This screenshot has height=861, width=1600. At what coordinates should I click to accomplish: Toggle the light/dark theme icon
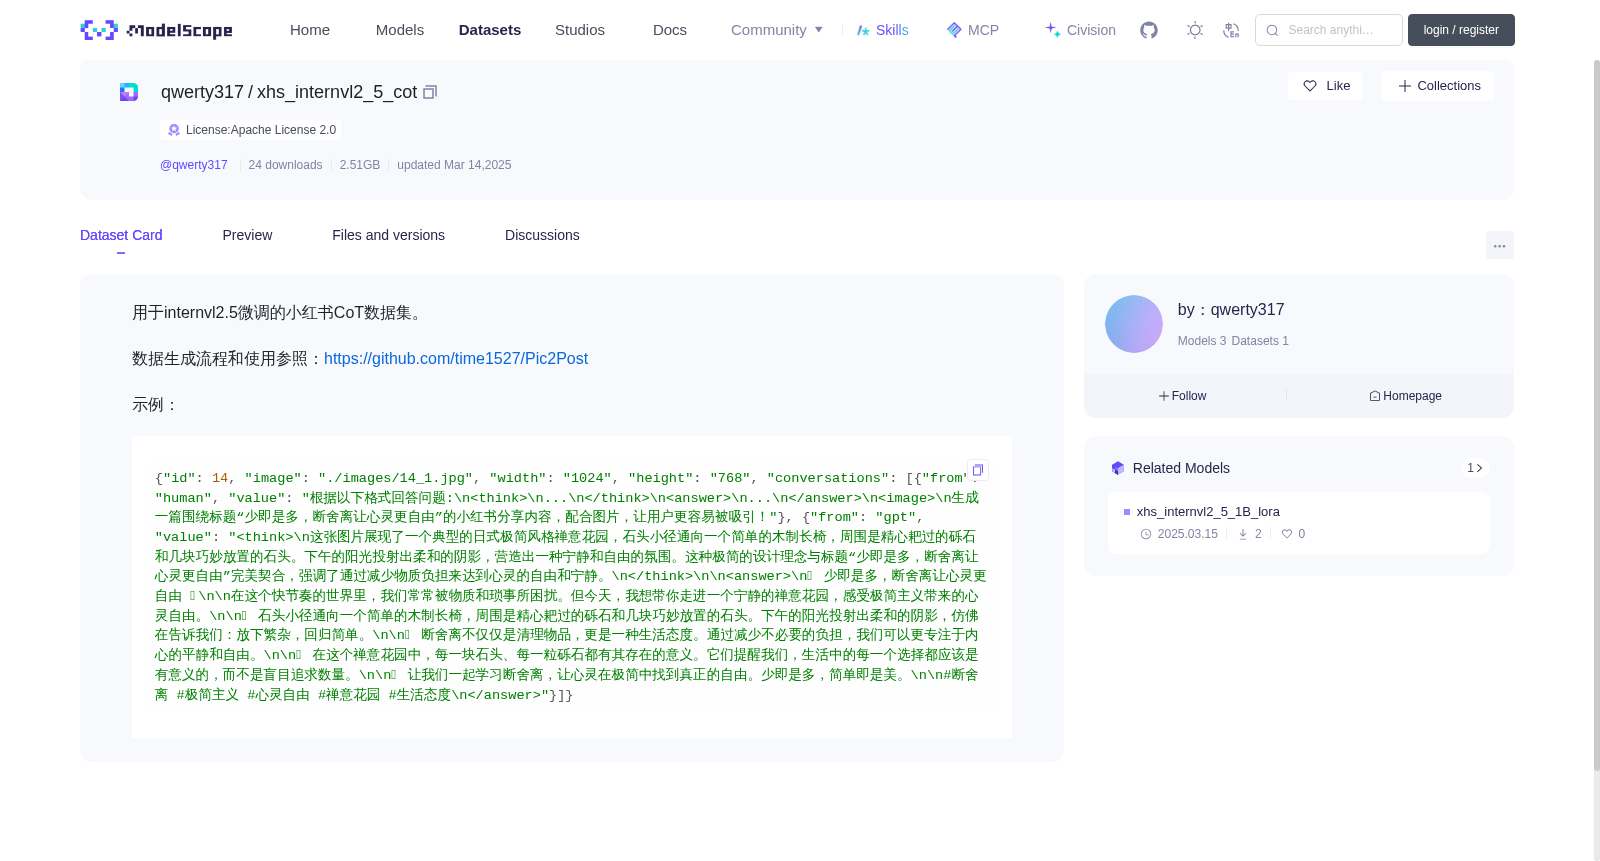coord(1195,30)
